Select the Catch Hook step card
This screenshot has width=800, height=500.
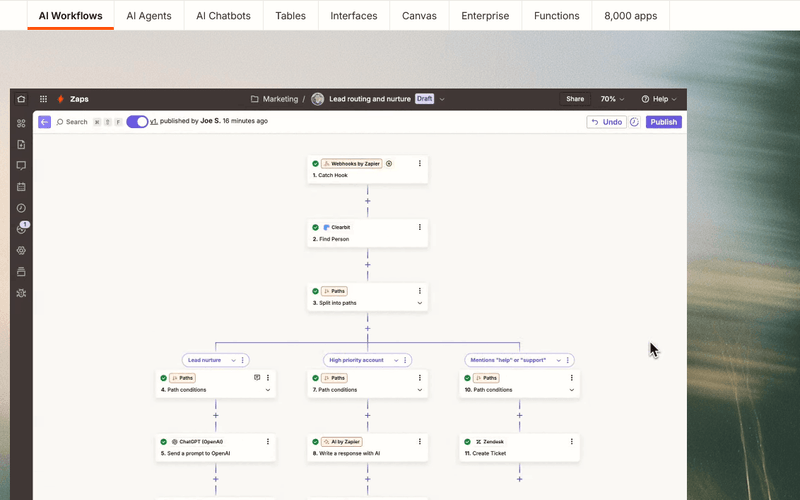pos(367,169)
